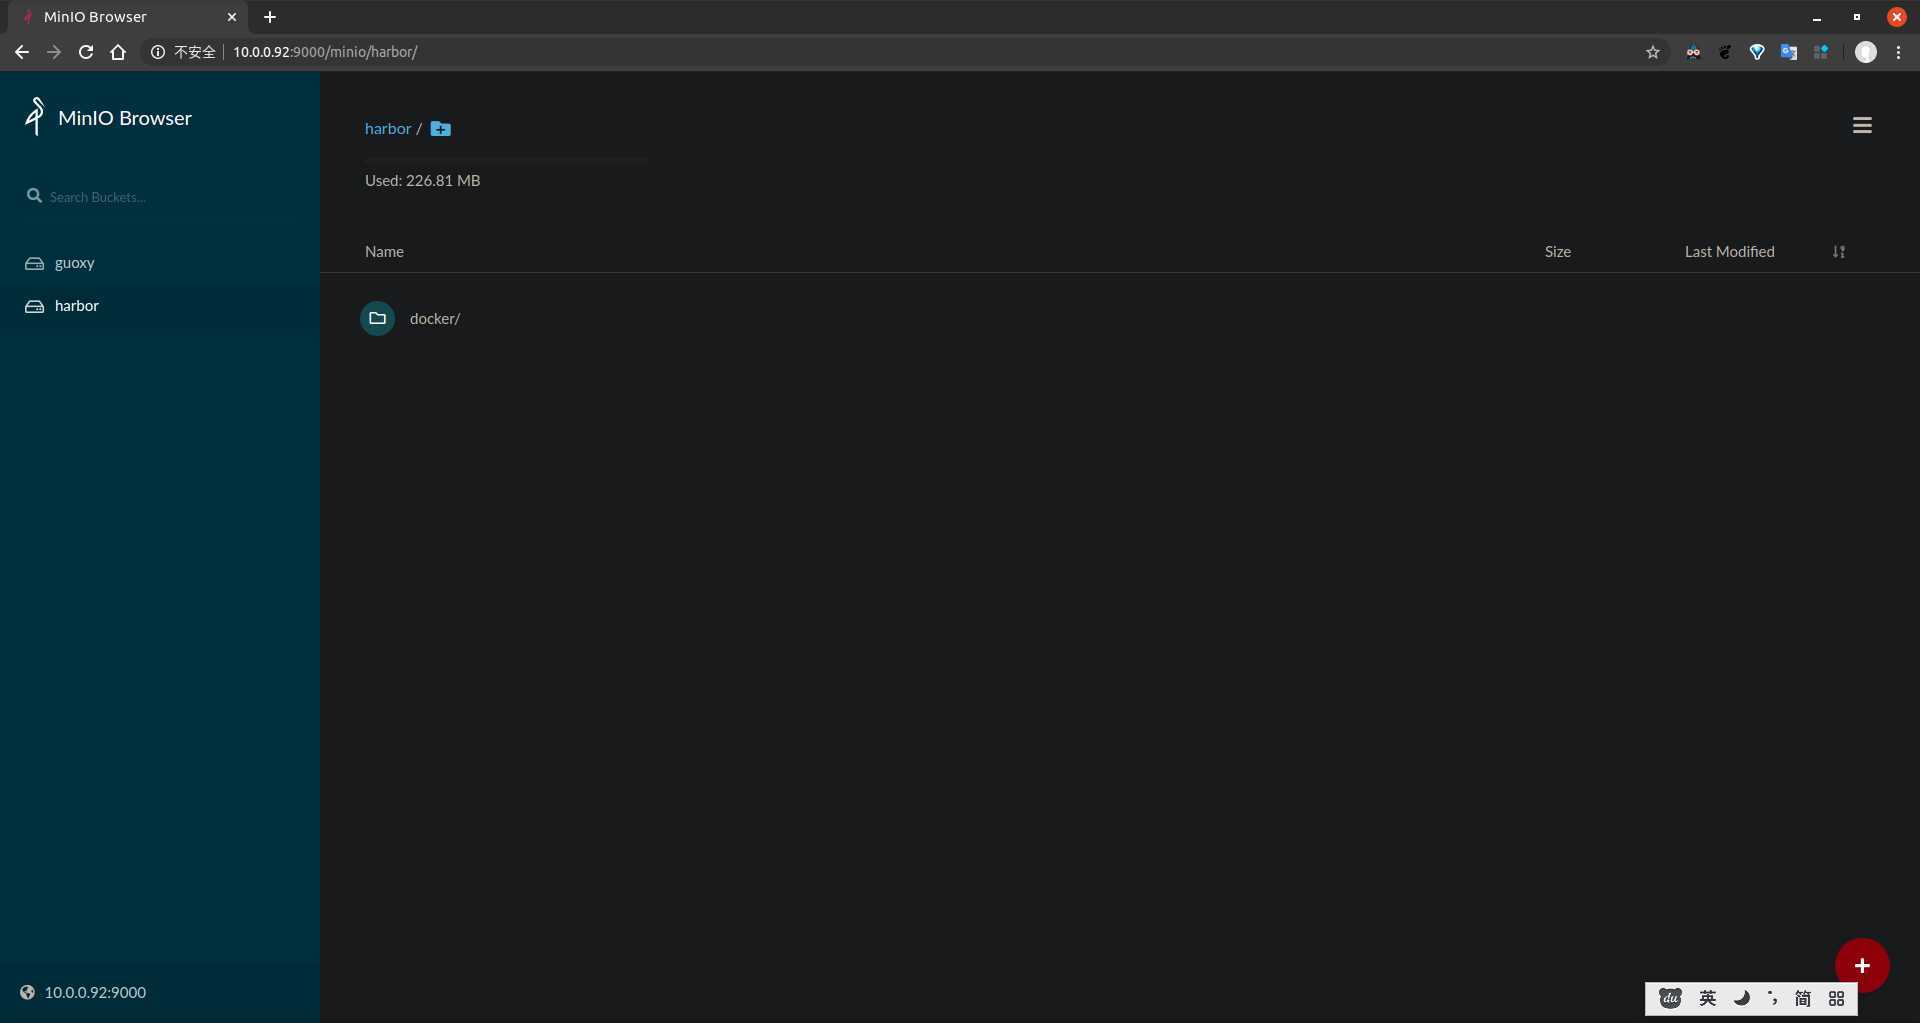Focus the Search Buckets field

pyautogui.click(x=170, y=197)
